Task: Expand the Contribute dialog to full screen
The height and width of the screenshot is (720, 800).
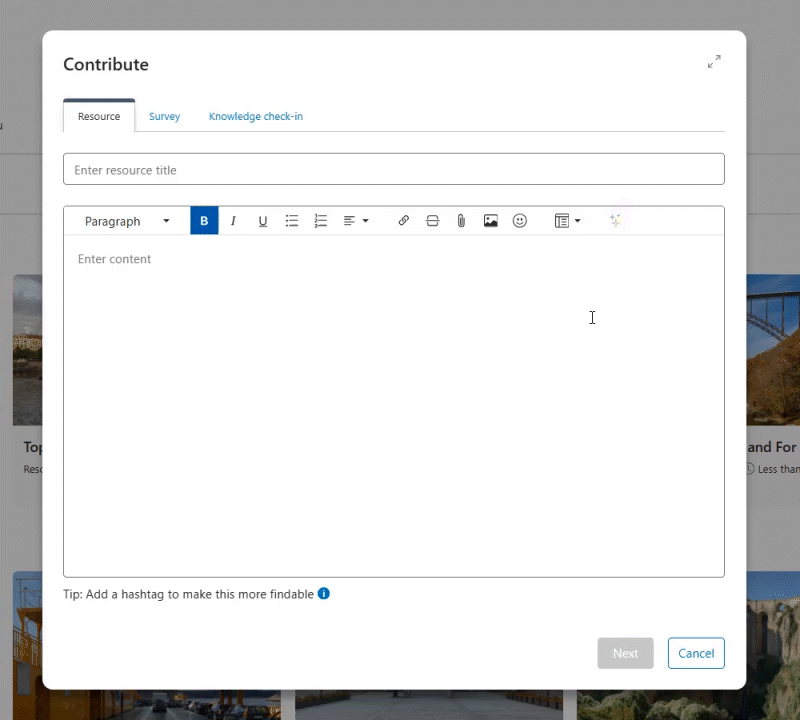Action: click(x=714, y=61)
